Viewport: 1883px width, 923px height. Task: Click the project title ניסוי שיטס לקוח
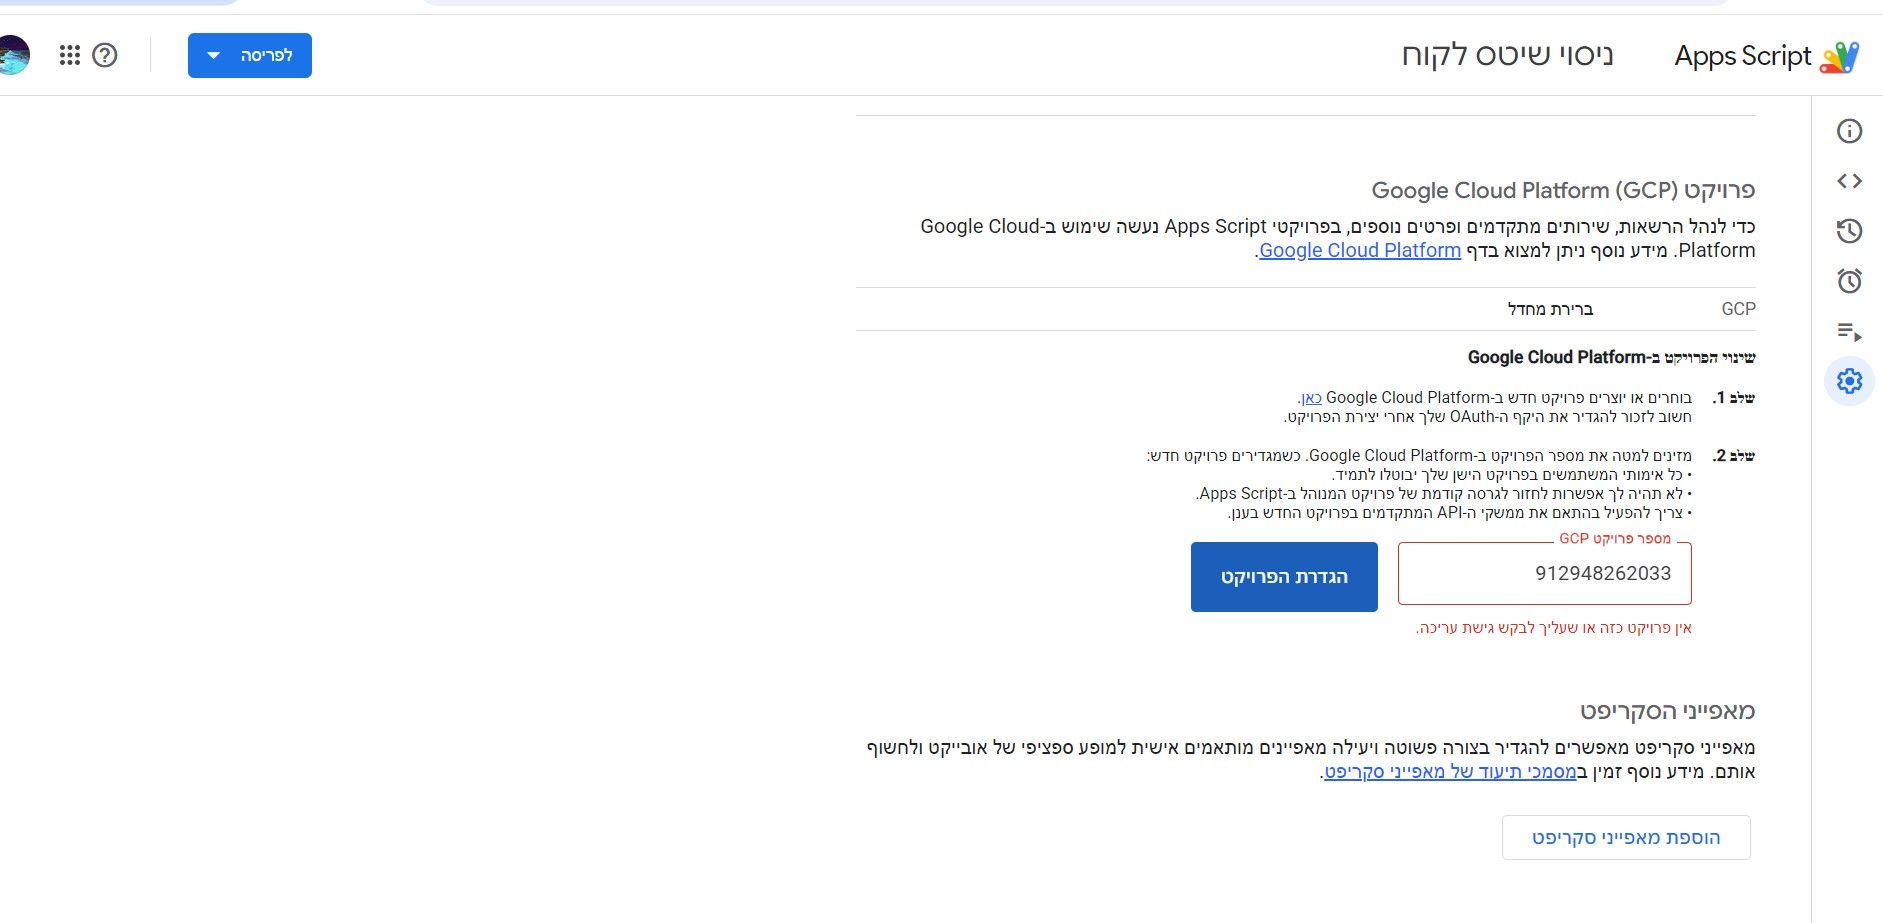tap(1508, 55)
